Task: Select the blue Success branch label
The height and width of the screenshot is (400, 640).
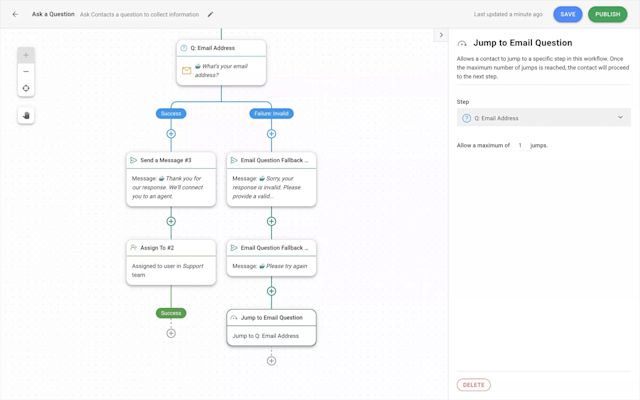Action: [171, 113]
